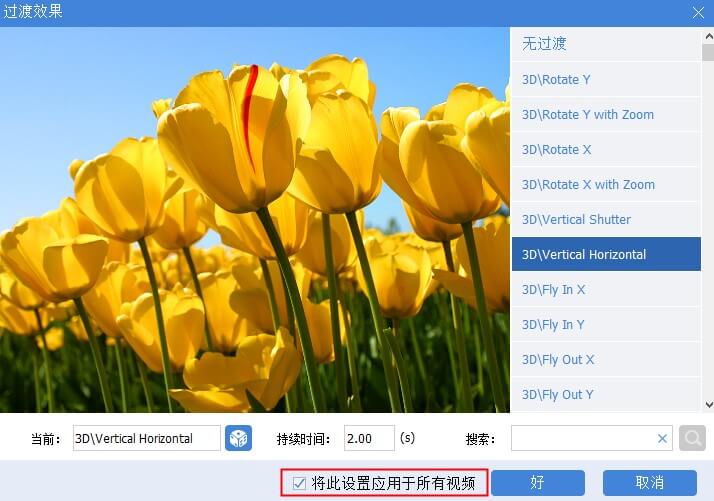Choose 3D\Fly Out Y transition

tap(606, 394)
